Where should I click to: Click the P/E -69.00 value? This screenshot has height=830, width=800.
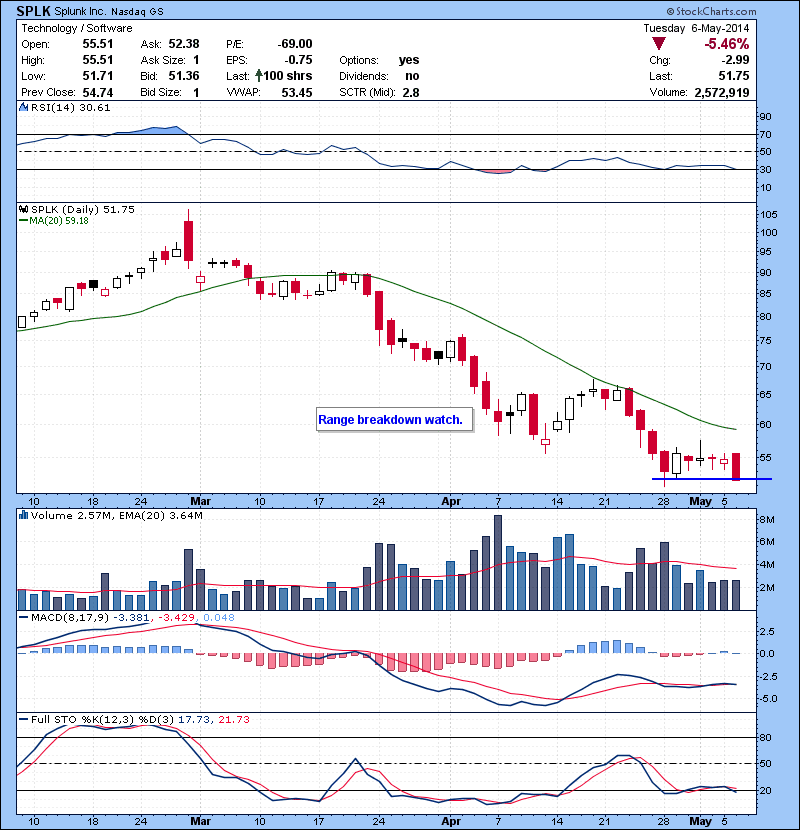click(x=295, y=44)
